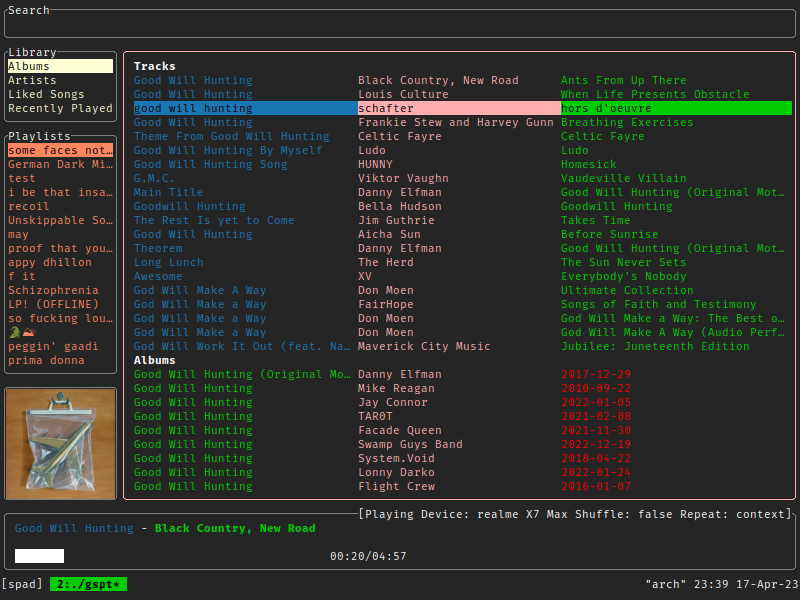Switch to tmux window '2:./gspt*'

(88, 584)
